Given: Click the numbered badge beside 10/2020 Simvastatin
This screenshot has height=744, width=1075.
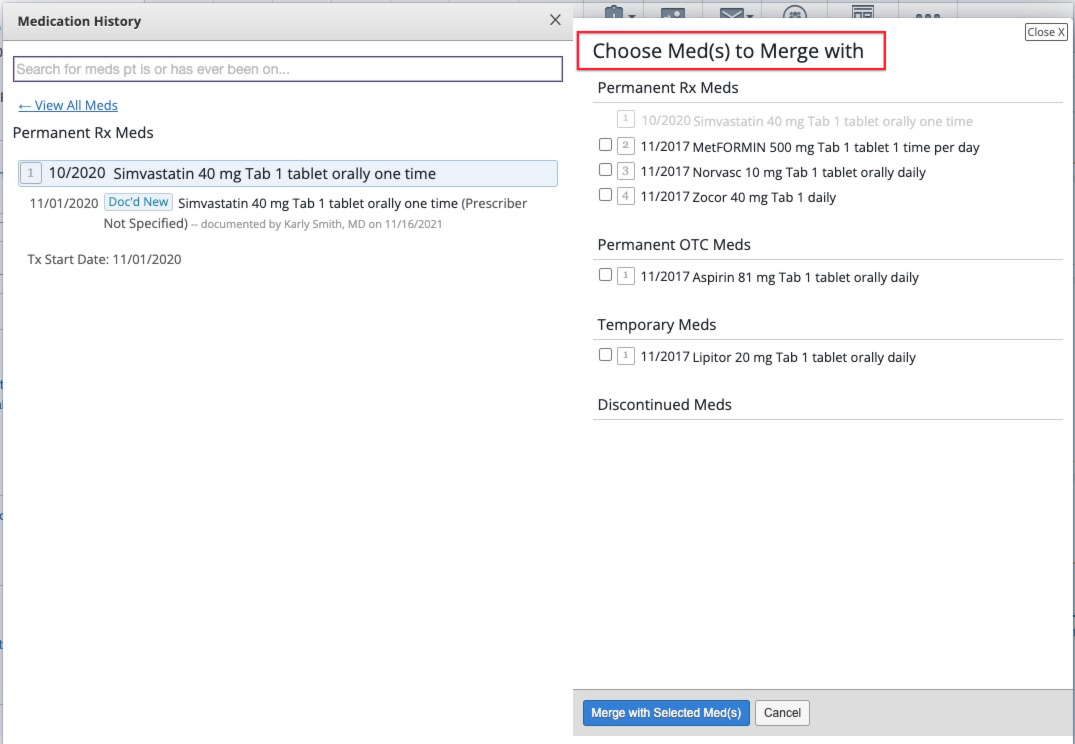Looking at the screenshot, I should (30, 172).
